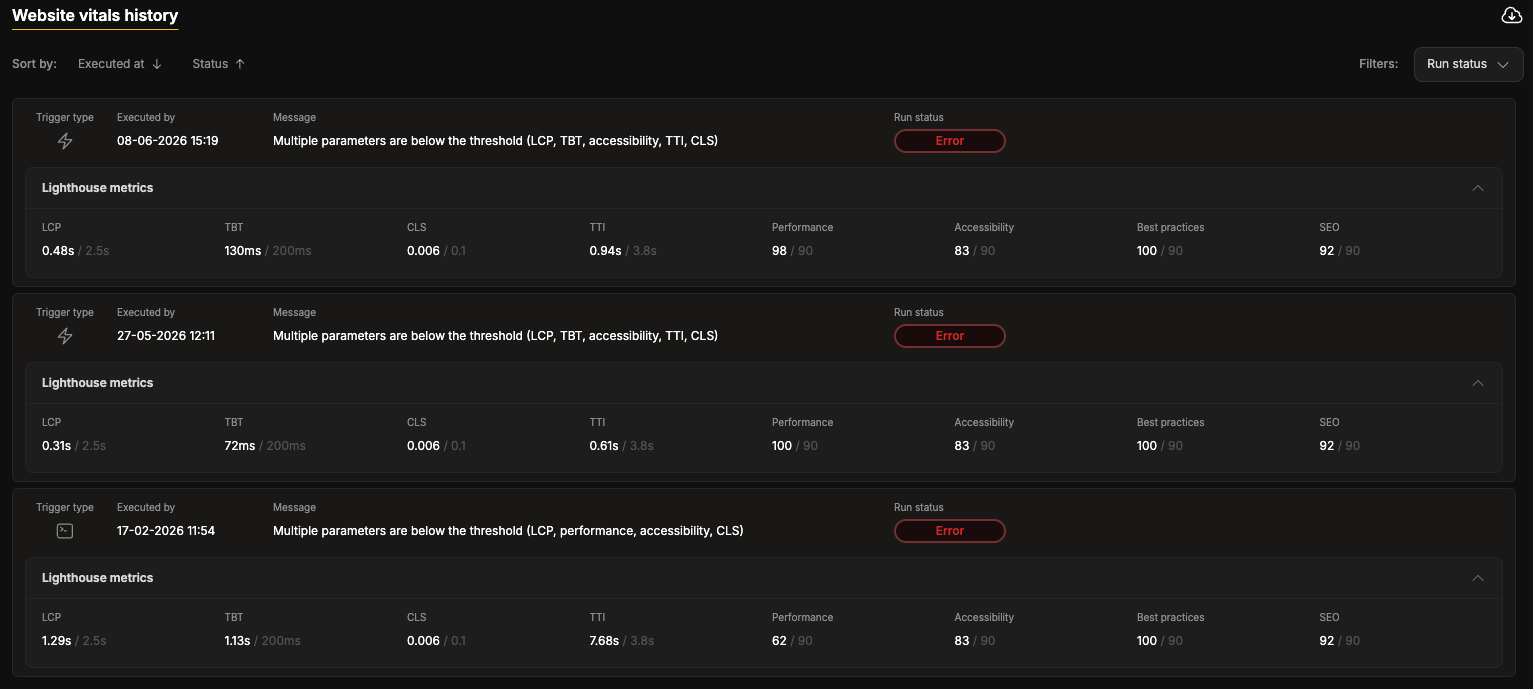Collapse Lighthouse metrics for 17-02-2026 run

point(1478,578)
